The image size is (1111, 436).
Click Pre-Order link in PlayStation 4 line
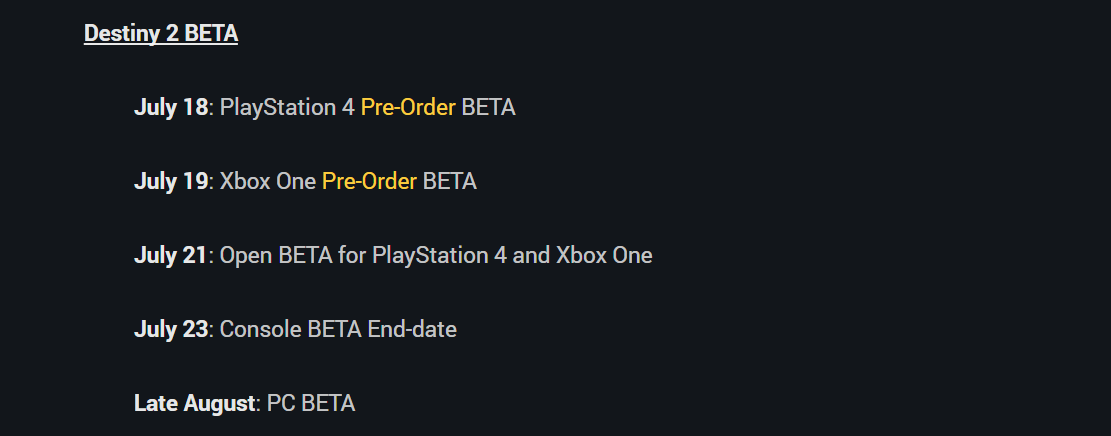(408, 107)
